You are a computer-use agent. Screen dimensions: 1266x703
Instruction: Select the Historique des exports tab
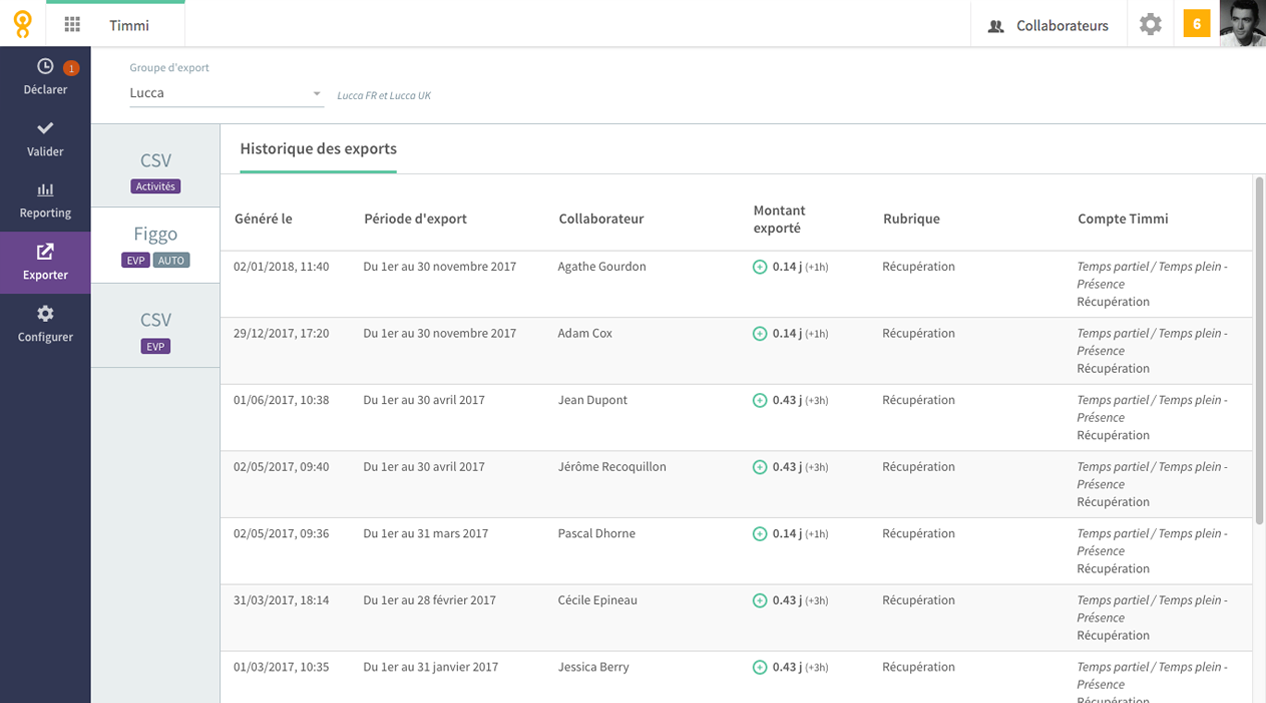(318, 149)
